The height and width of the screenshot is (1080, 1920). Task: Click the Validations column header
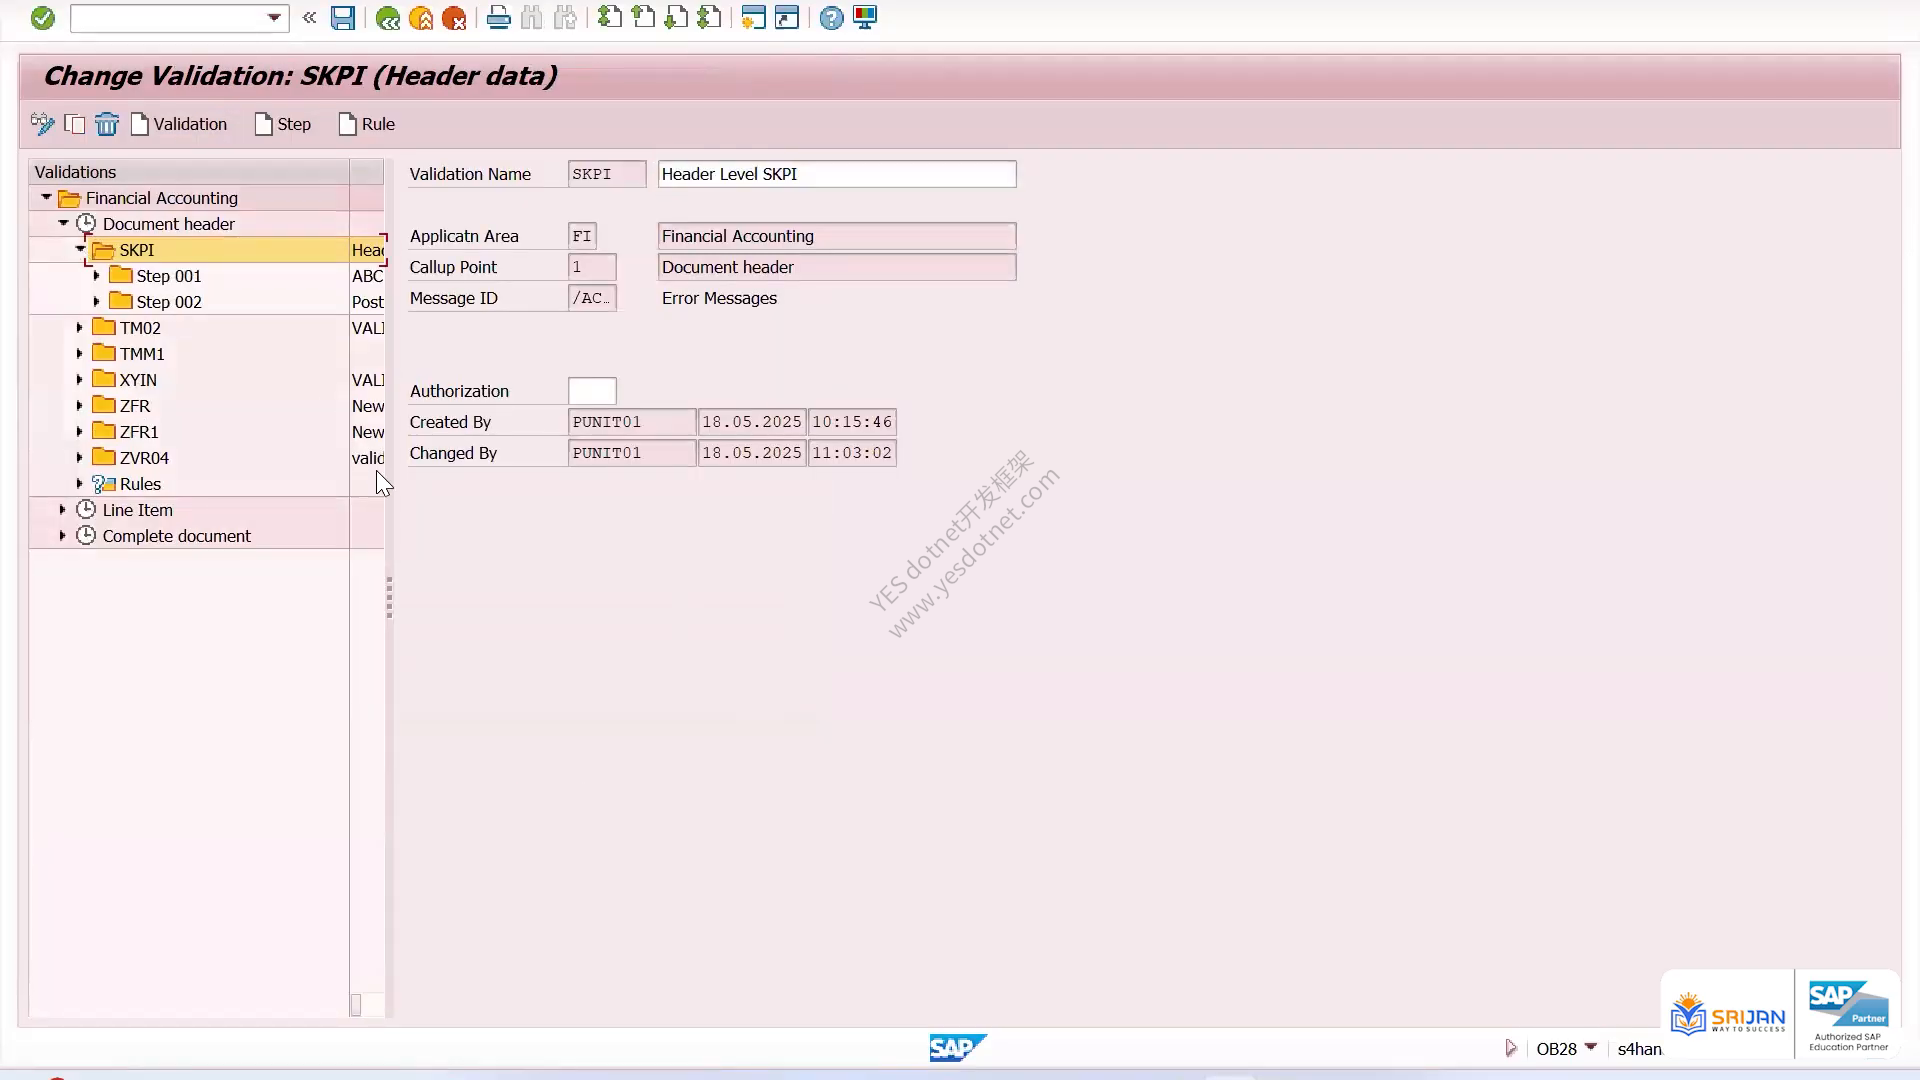click(189, 172)
